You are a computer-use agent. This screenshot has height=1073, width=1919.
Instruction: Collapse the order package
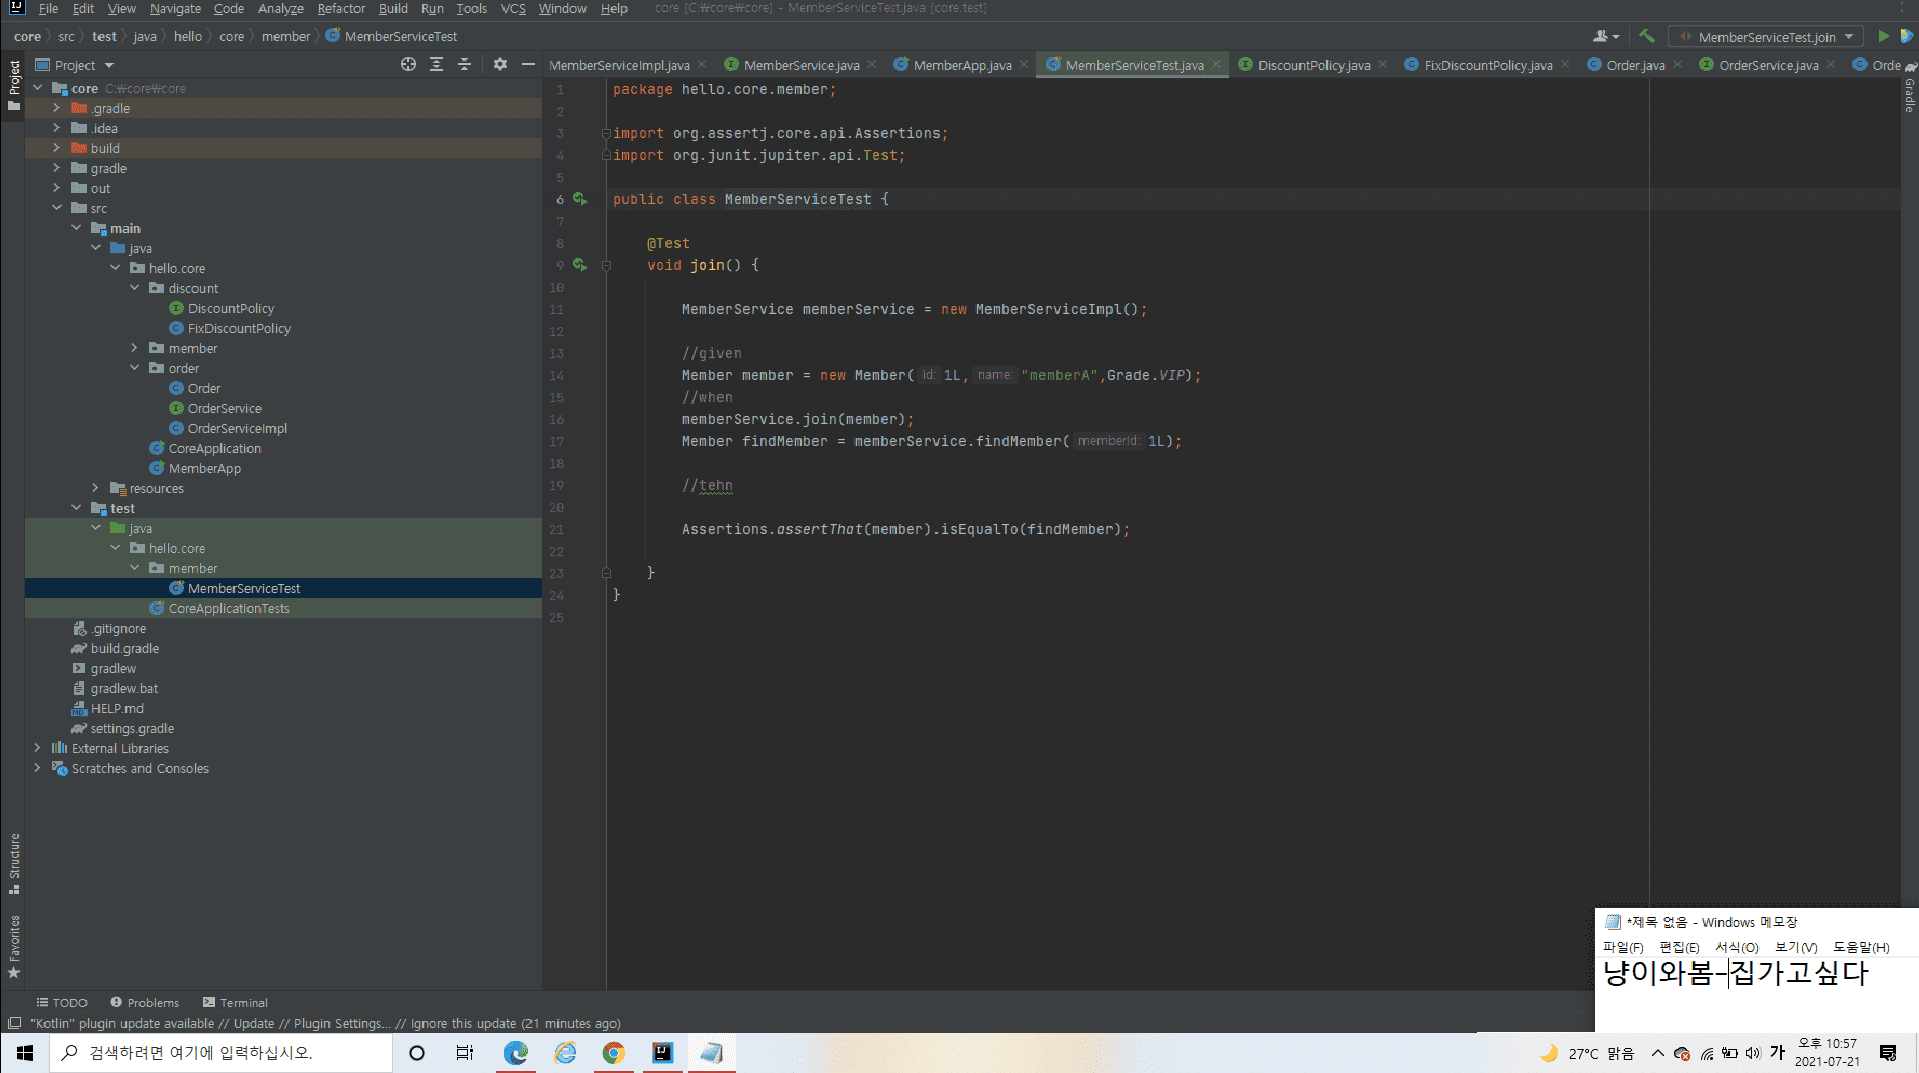(x=135, y=368)
